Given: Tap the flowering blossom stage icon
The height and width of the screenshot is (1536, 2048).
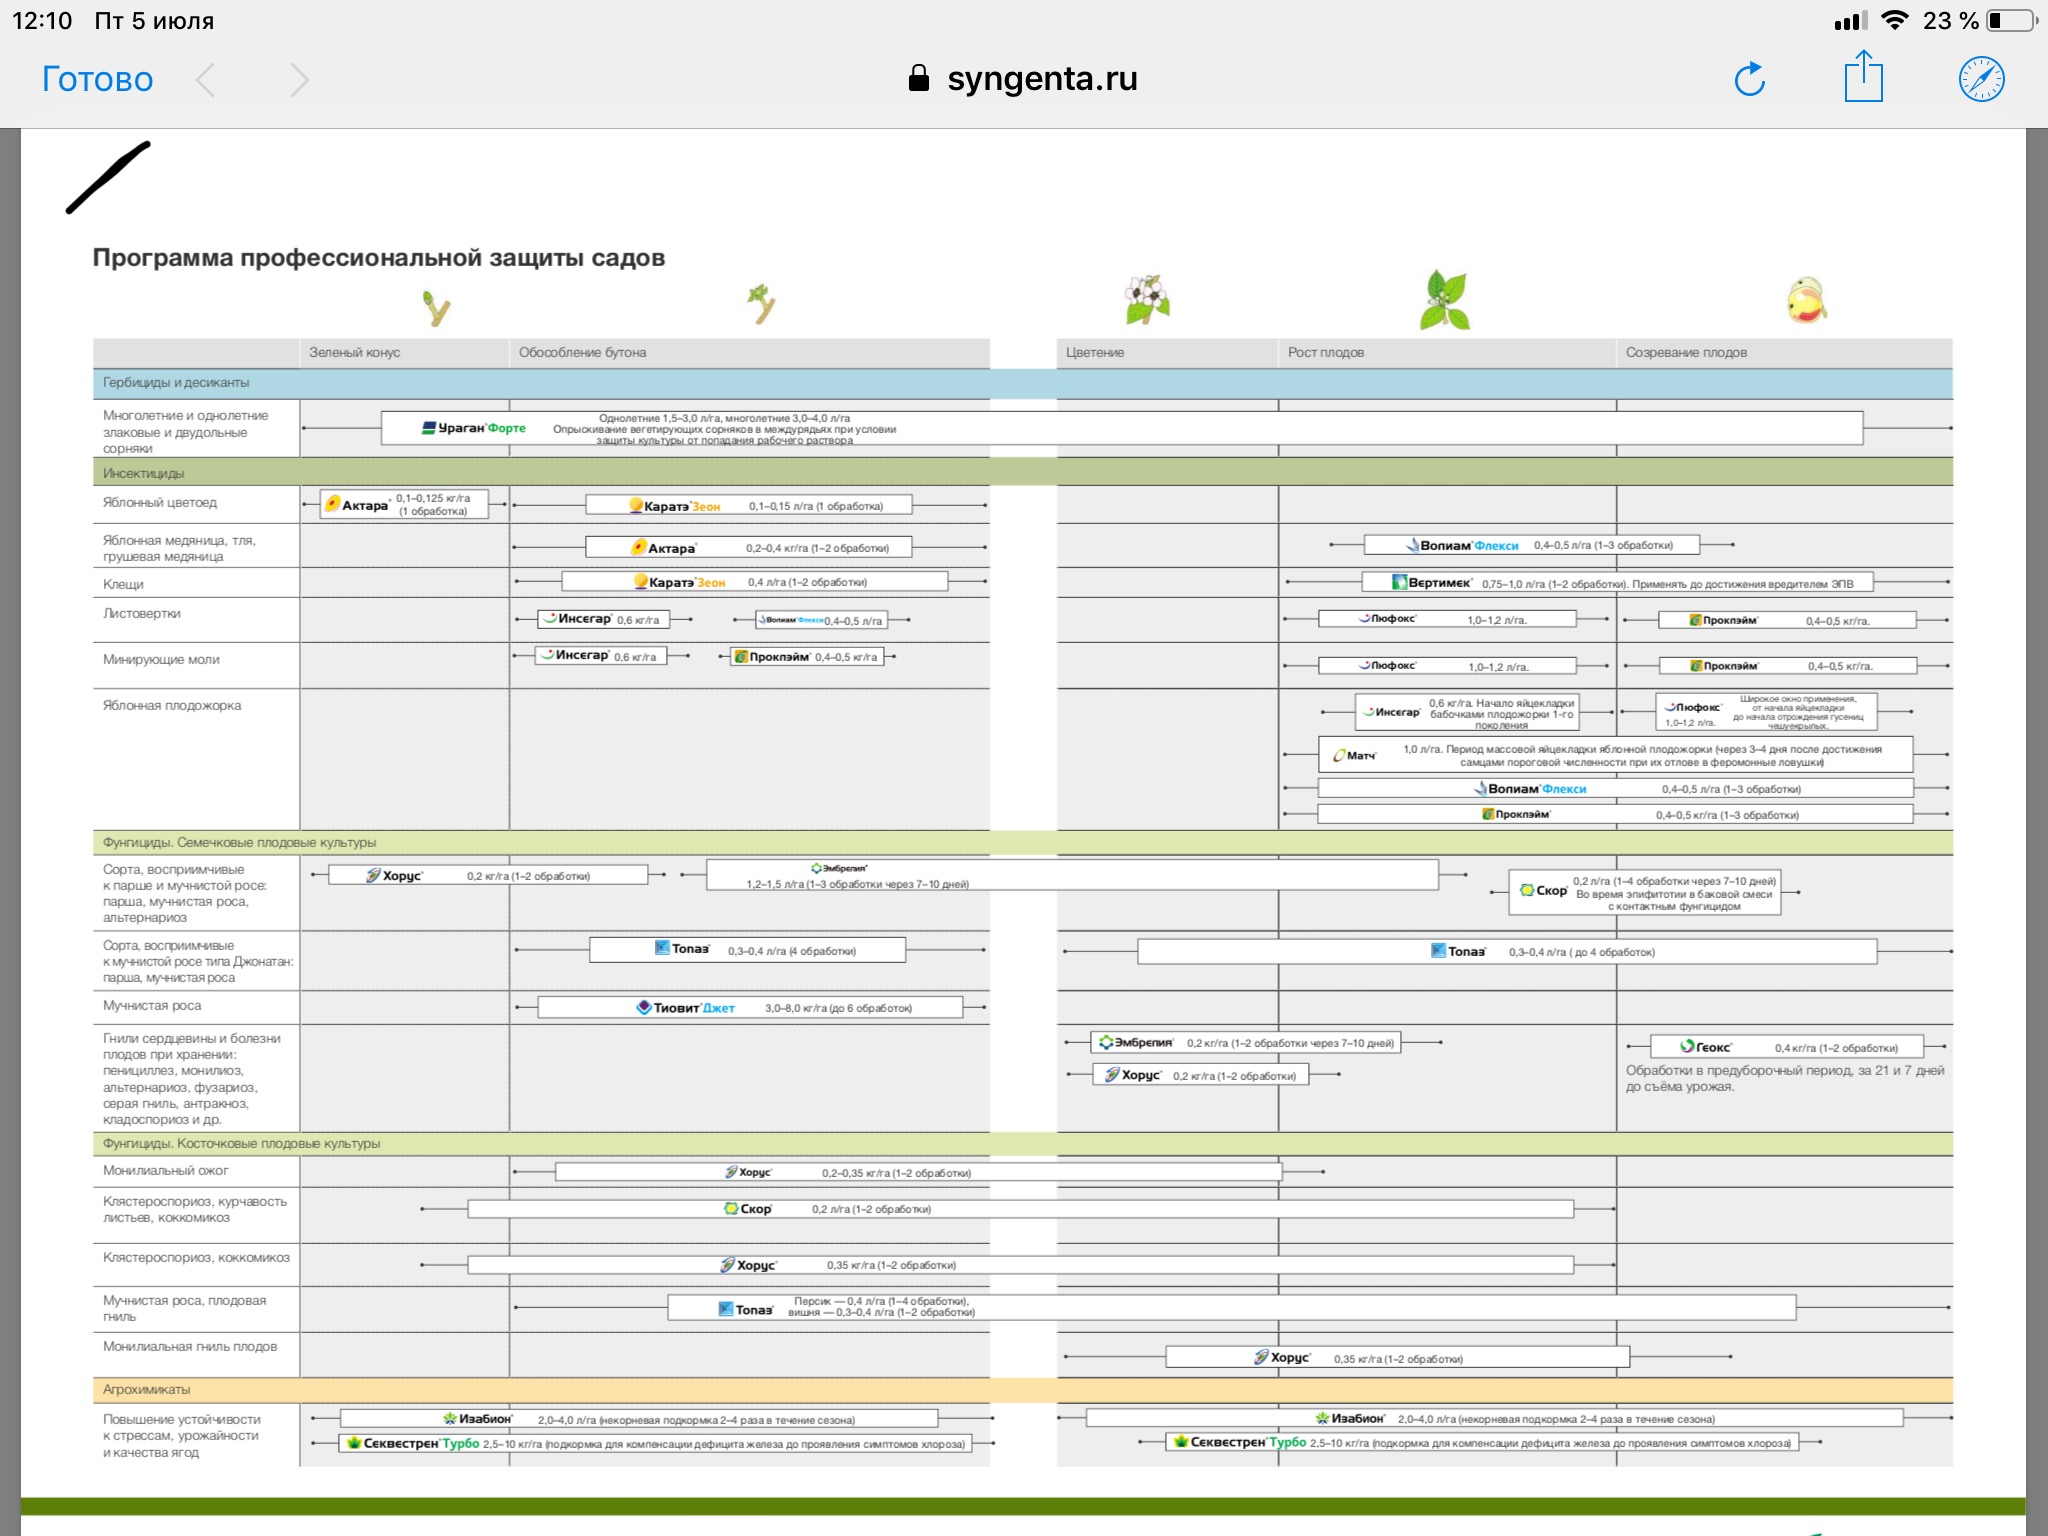Looking at the screenshot, I should tap(1147, 299).
